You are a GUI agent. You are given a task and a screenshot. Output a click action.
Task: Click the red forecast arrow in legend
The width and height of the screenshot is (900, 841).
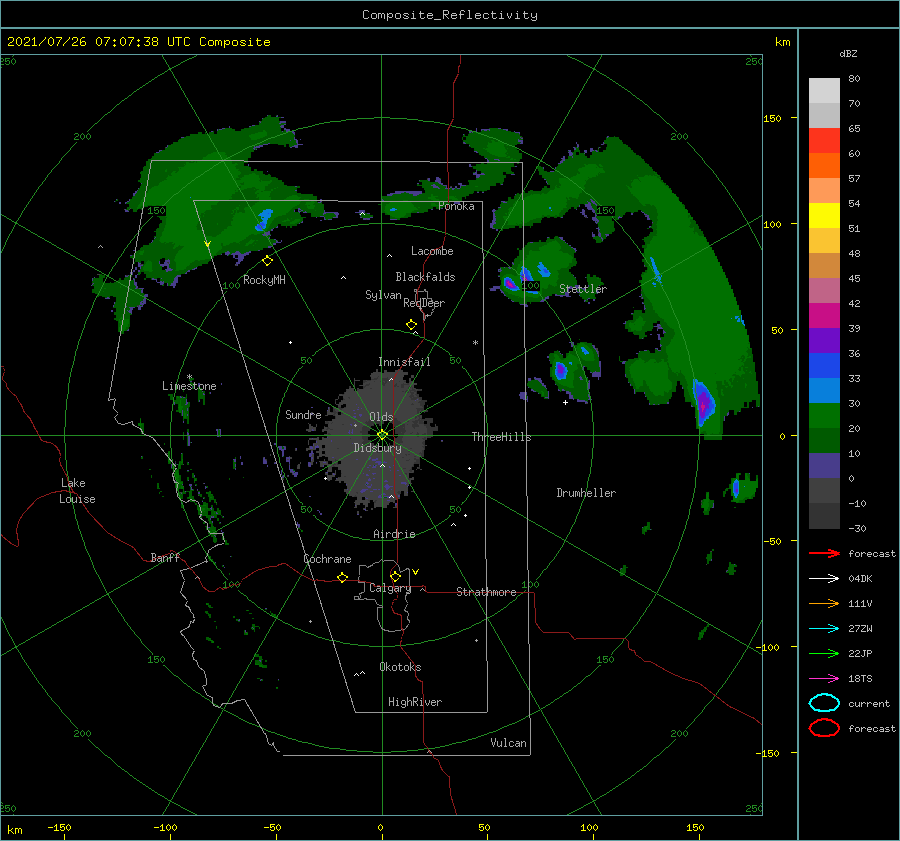(x=824, y=553)
